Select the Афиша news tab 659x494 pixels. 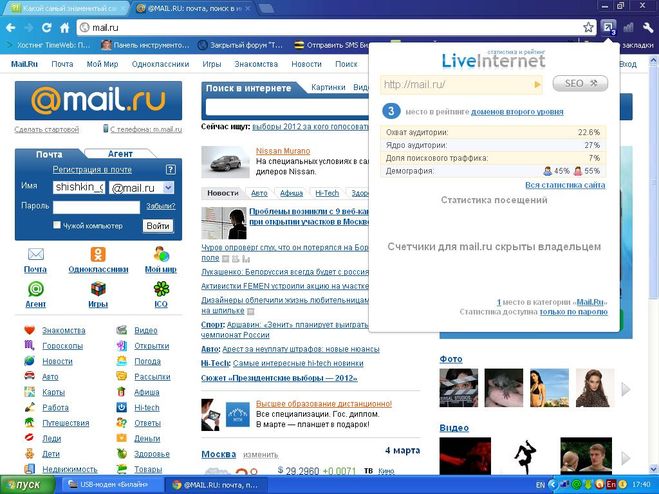tap(291, 193)
